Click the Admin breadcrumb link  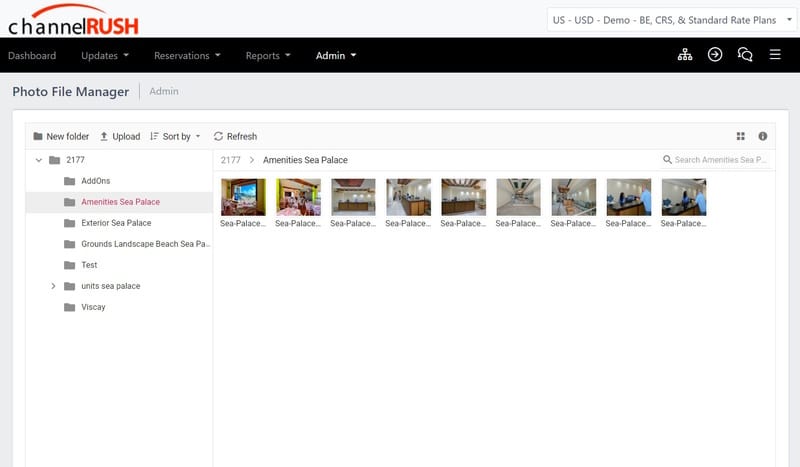click(164, 91)
